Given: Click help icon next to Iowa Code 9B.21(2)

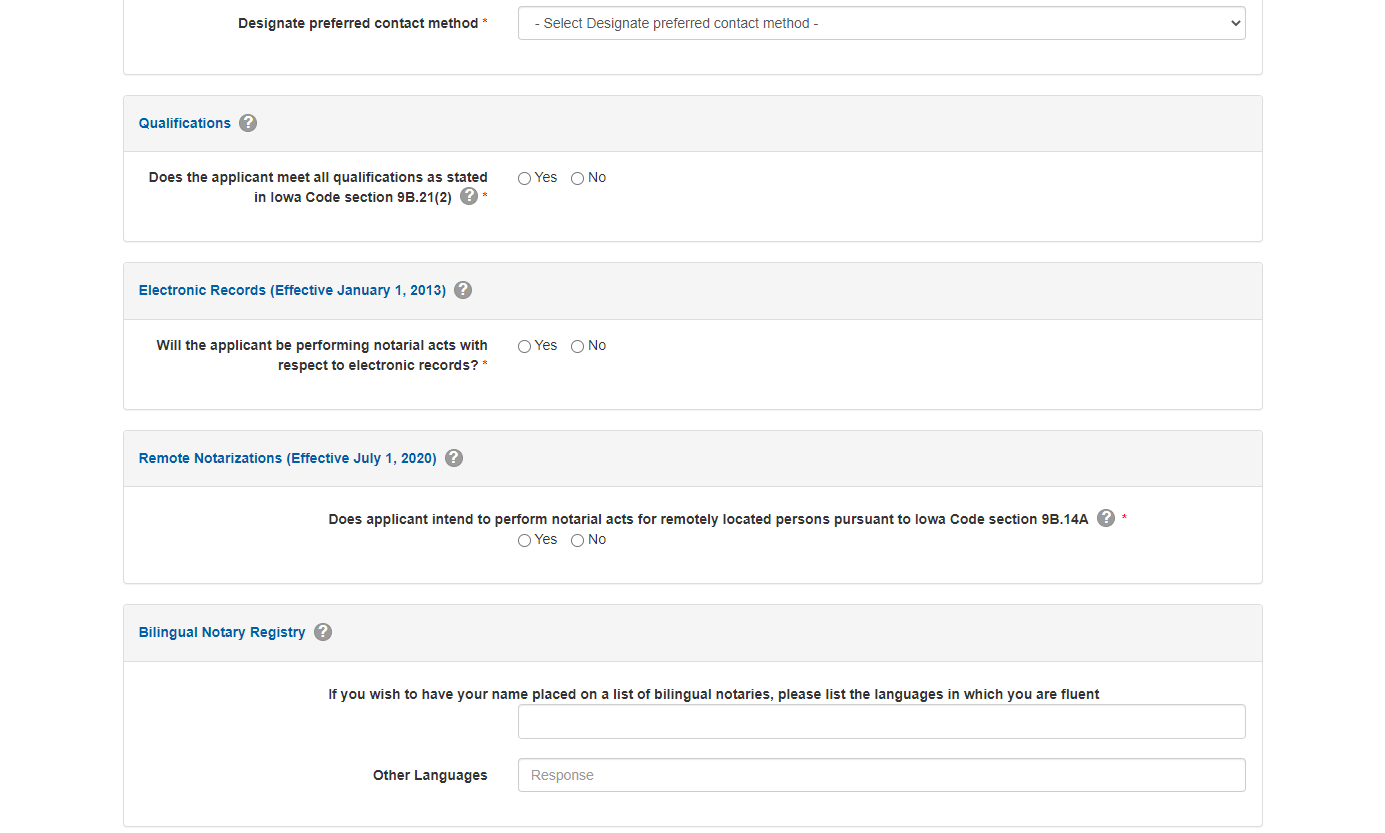Looking at the screenshot, I should click(x=469, y=196).
